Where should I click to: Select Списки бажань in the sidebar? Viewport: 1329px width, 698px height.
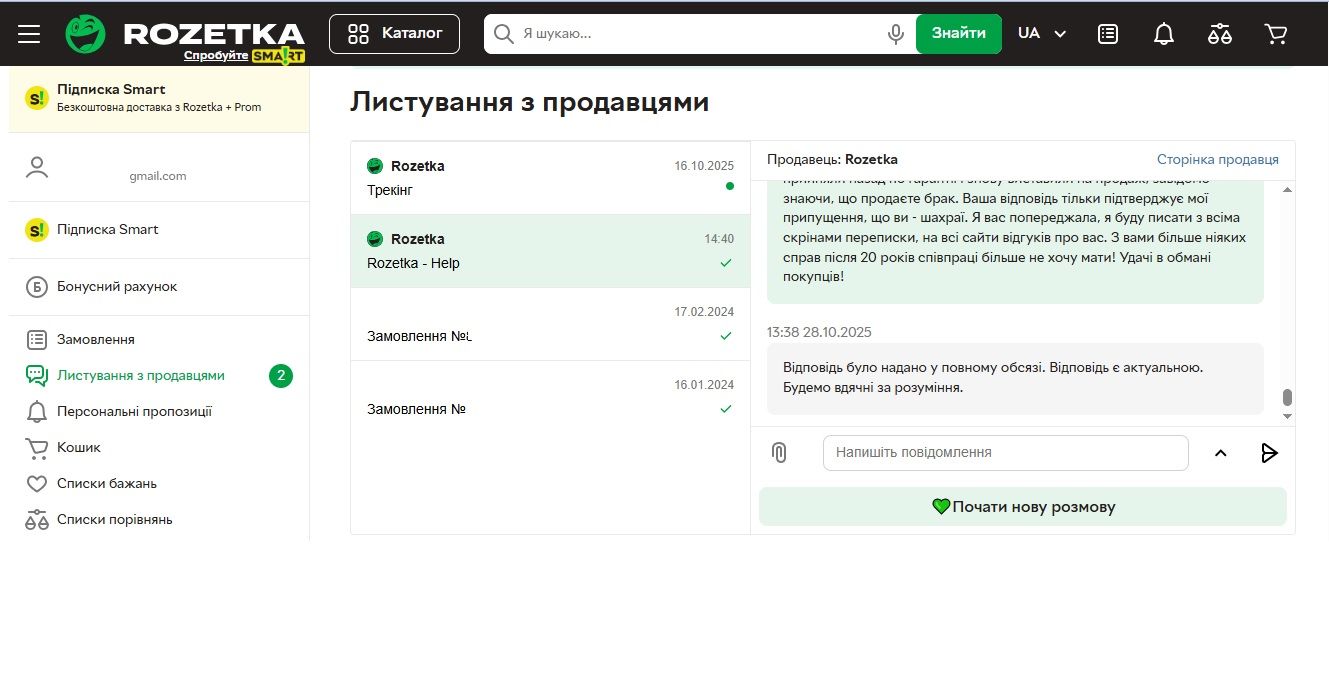tap(106, 484)
